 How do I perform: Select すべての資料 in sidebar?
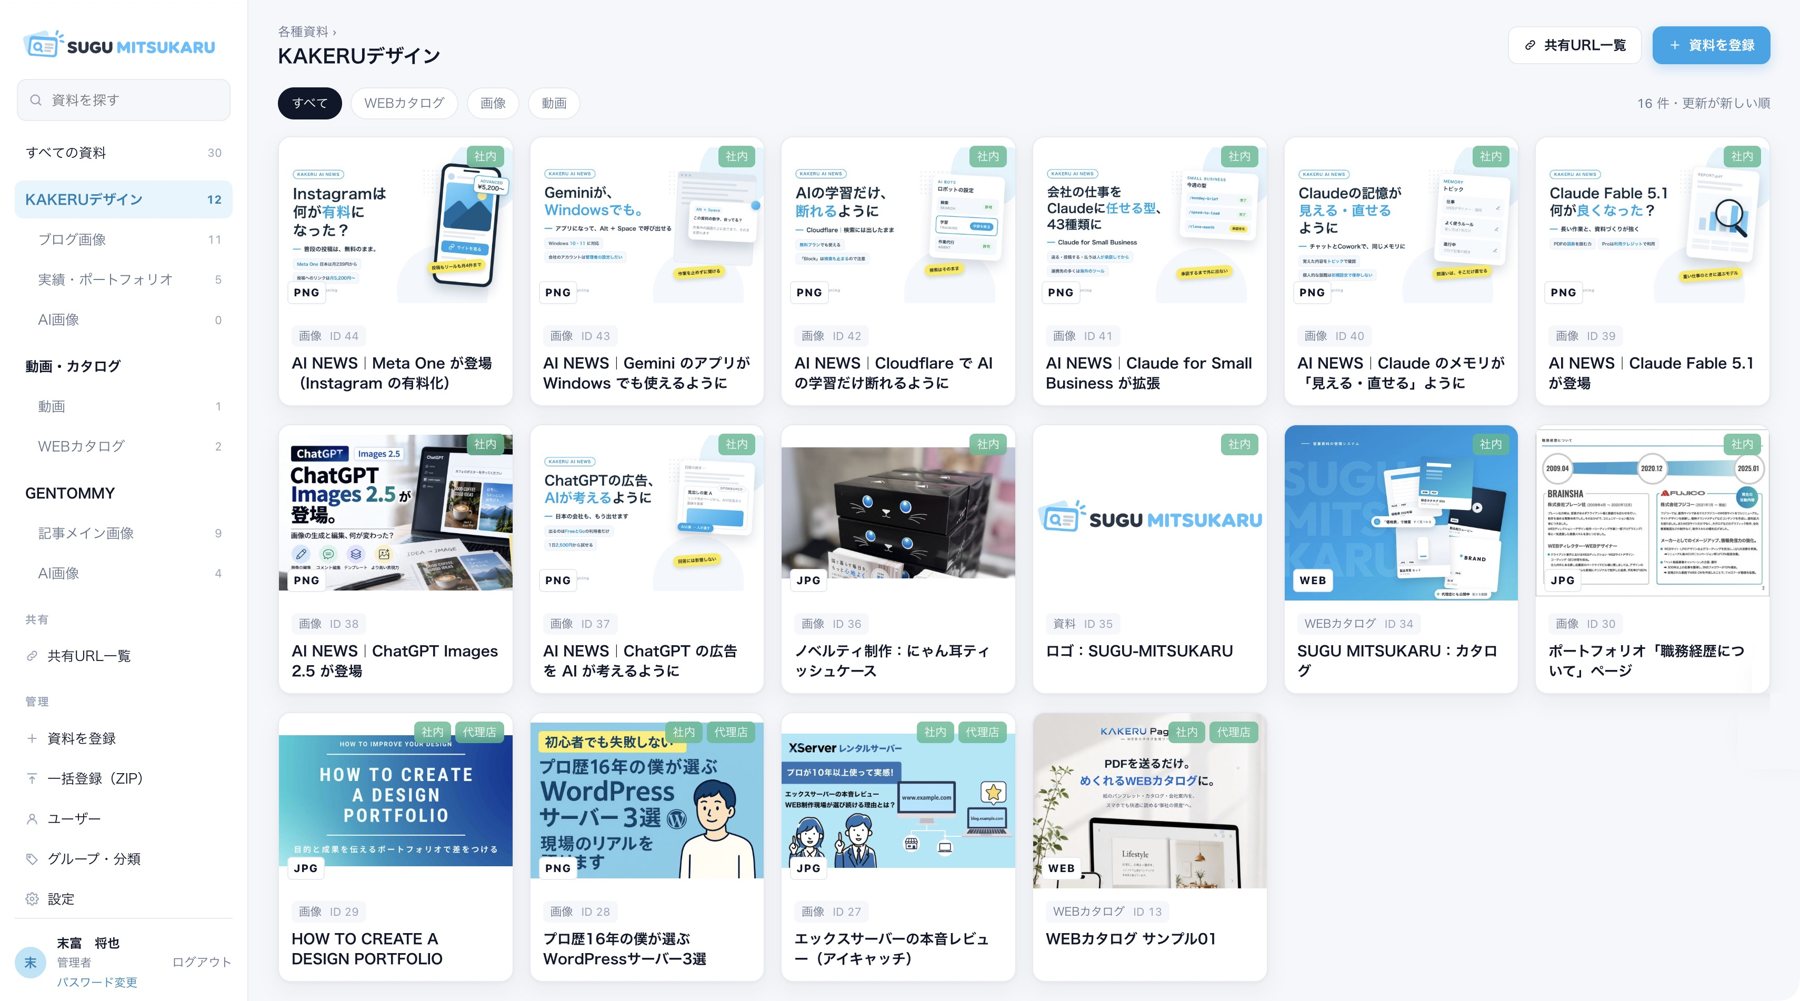tap(124, 152)
